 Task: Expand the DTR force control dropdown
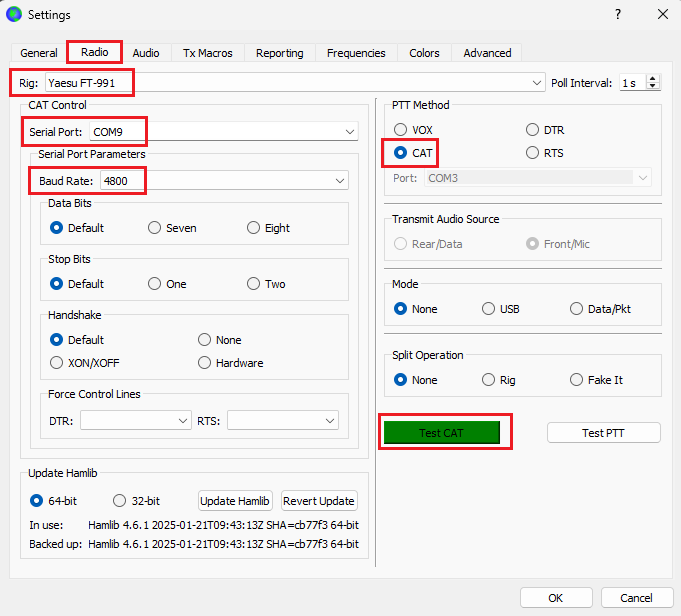[x=182, y=421]
